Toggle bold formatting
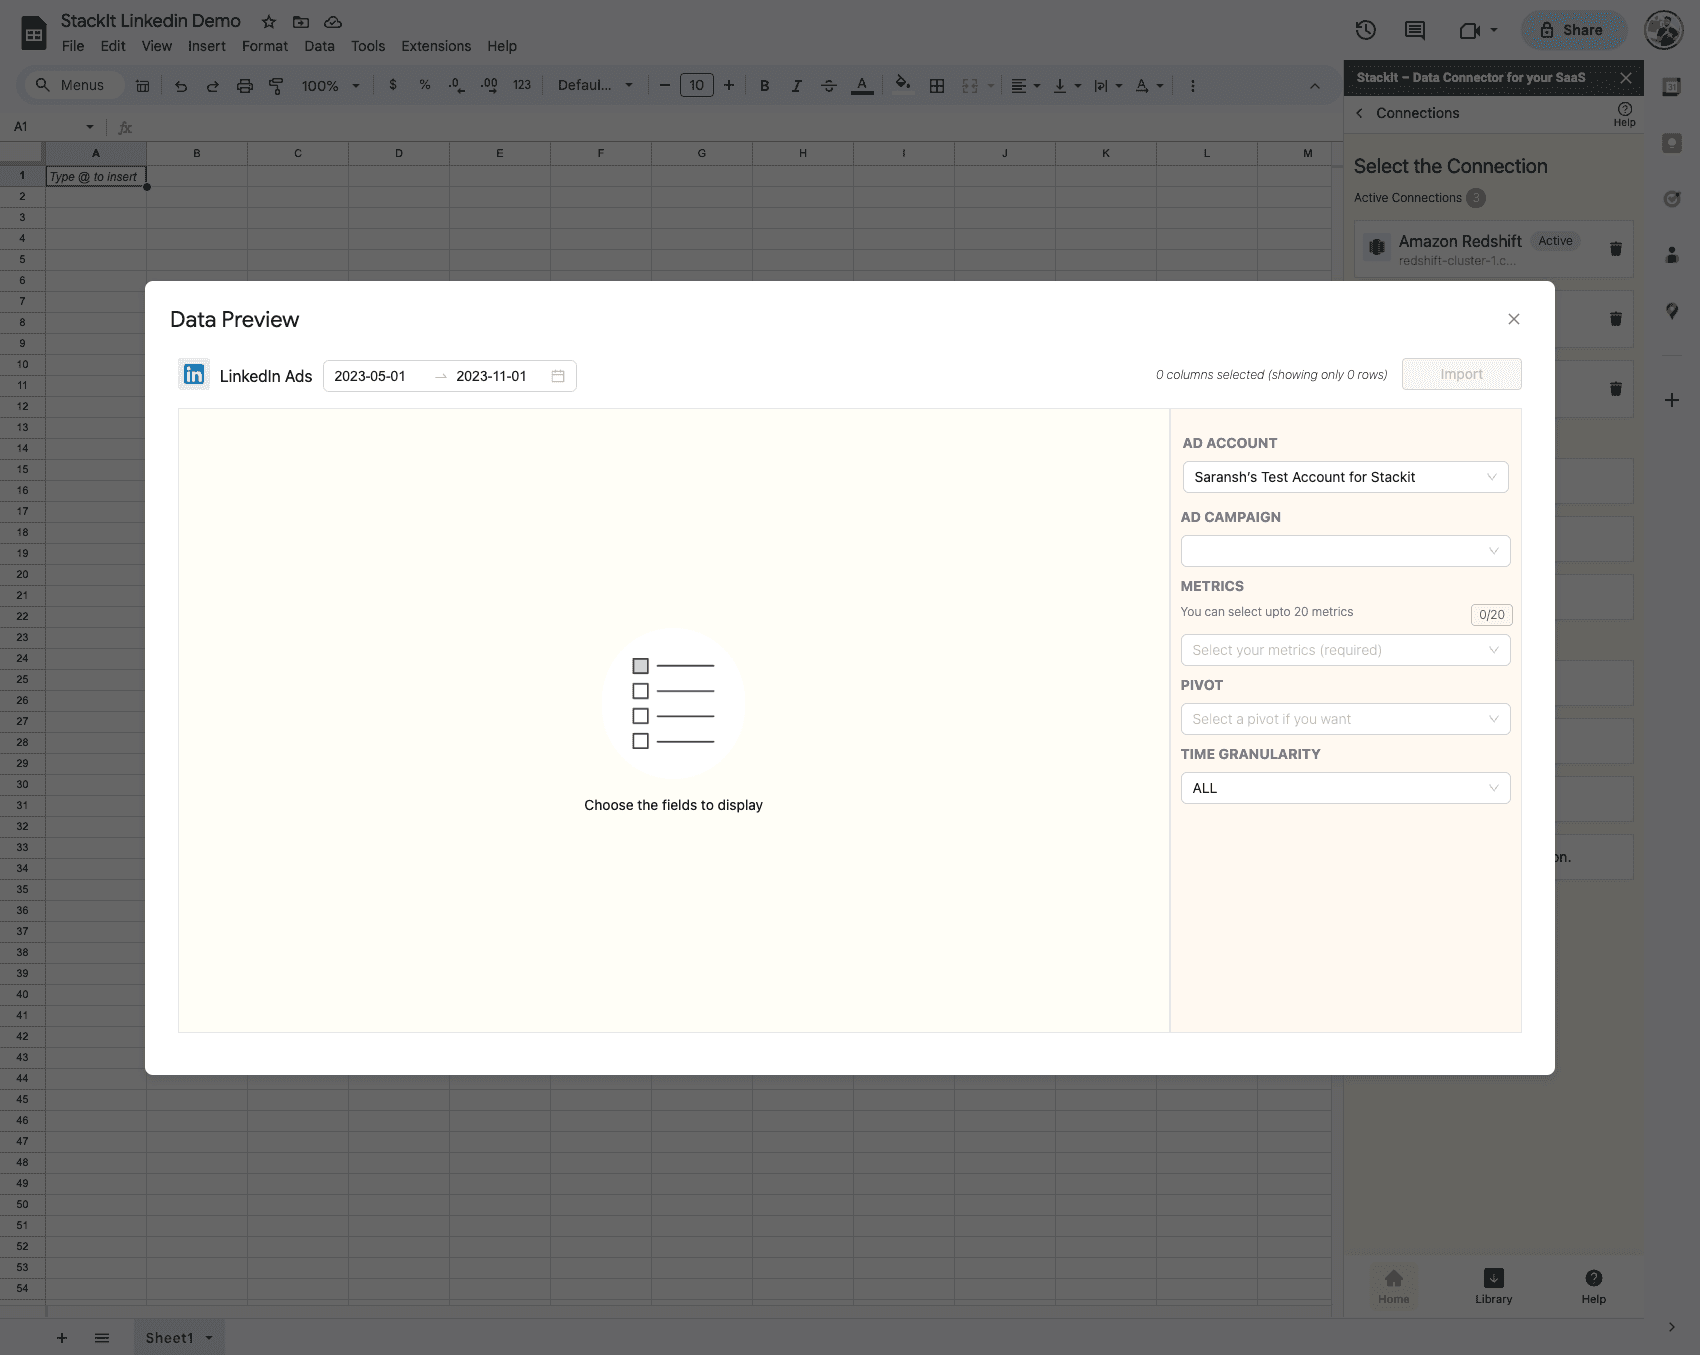Screen dimensions: 1700x1355 tap(765, 86)
